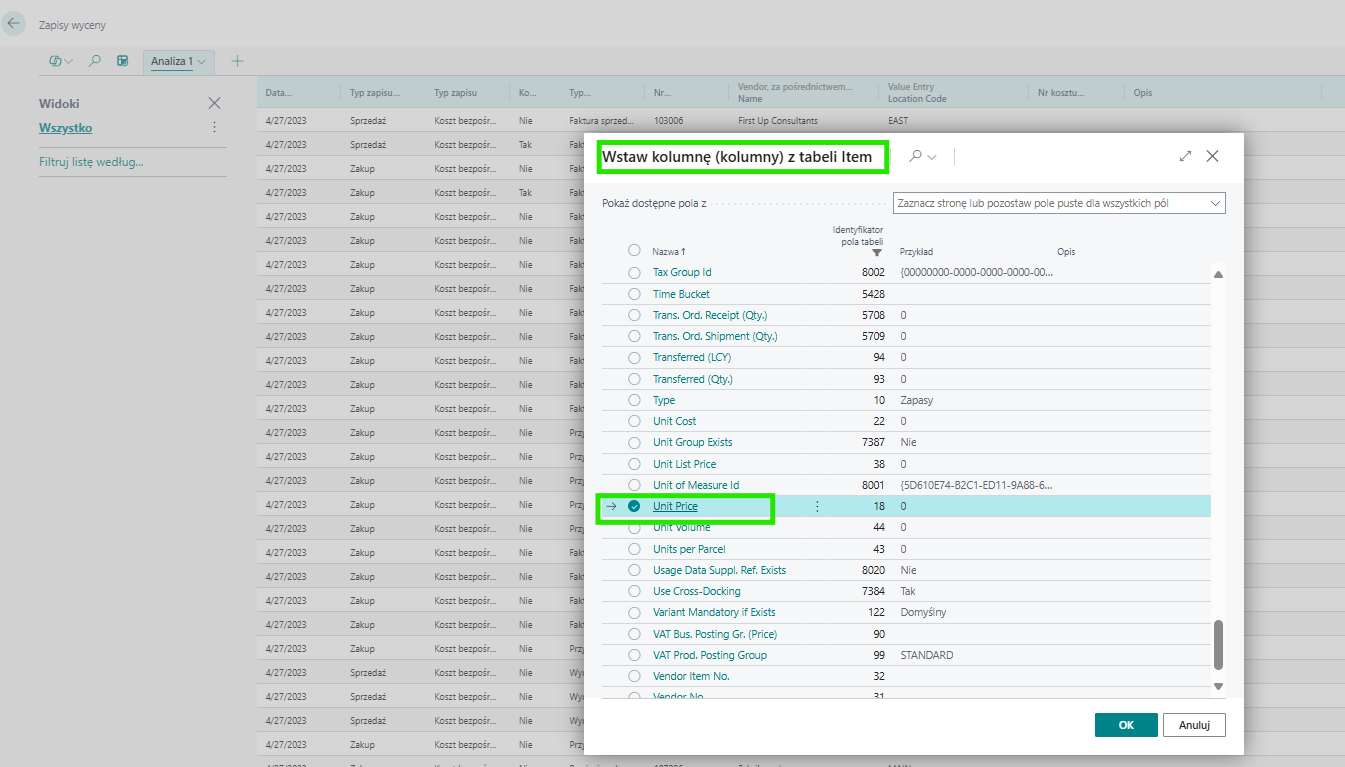Image resolution: width=1345 pixels, height=767 pixels.
Task: Click the Nr kosztu column header
Action: (x=1061, y=93)
